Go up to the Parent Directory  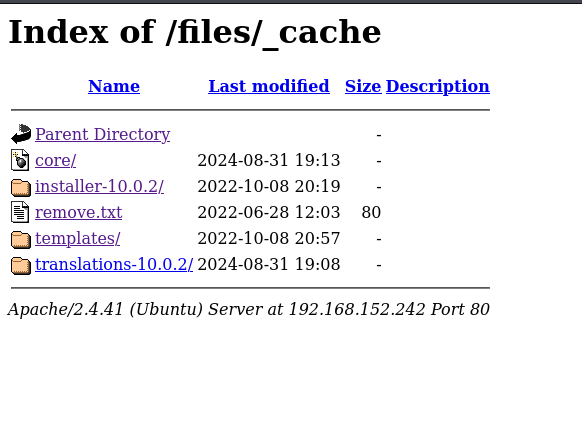[x=102, y=134]
